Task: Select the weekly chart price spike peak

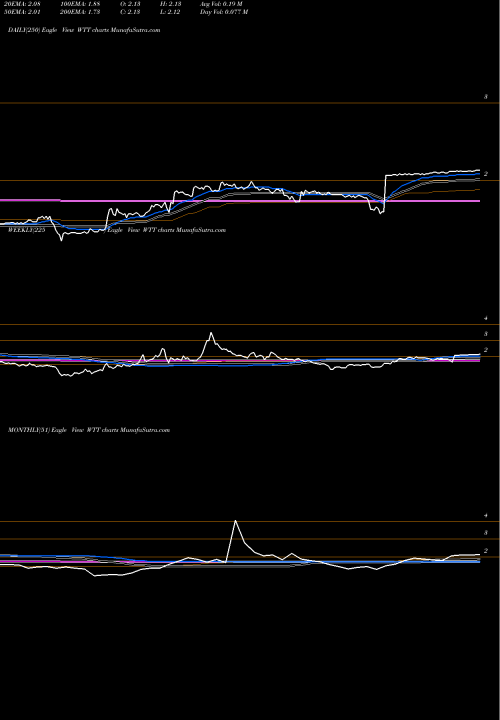Action: [x=211, y=333]
